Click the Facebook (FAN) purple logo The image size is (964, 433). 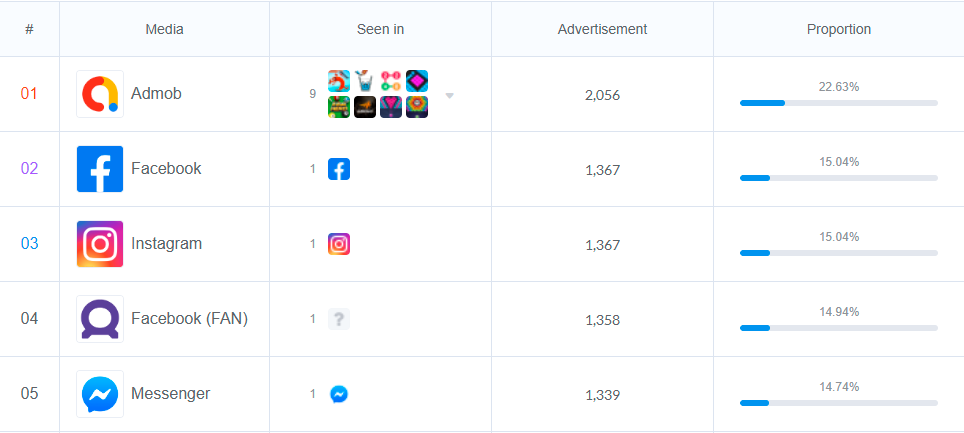pyautogui.click(x=100, y=319)
